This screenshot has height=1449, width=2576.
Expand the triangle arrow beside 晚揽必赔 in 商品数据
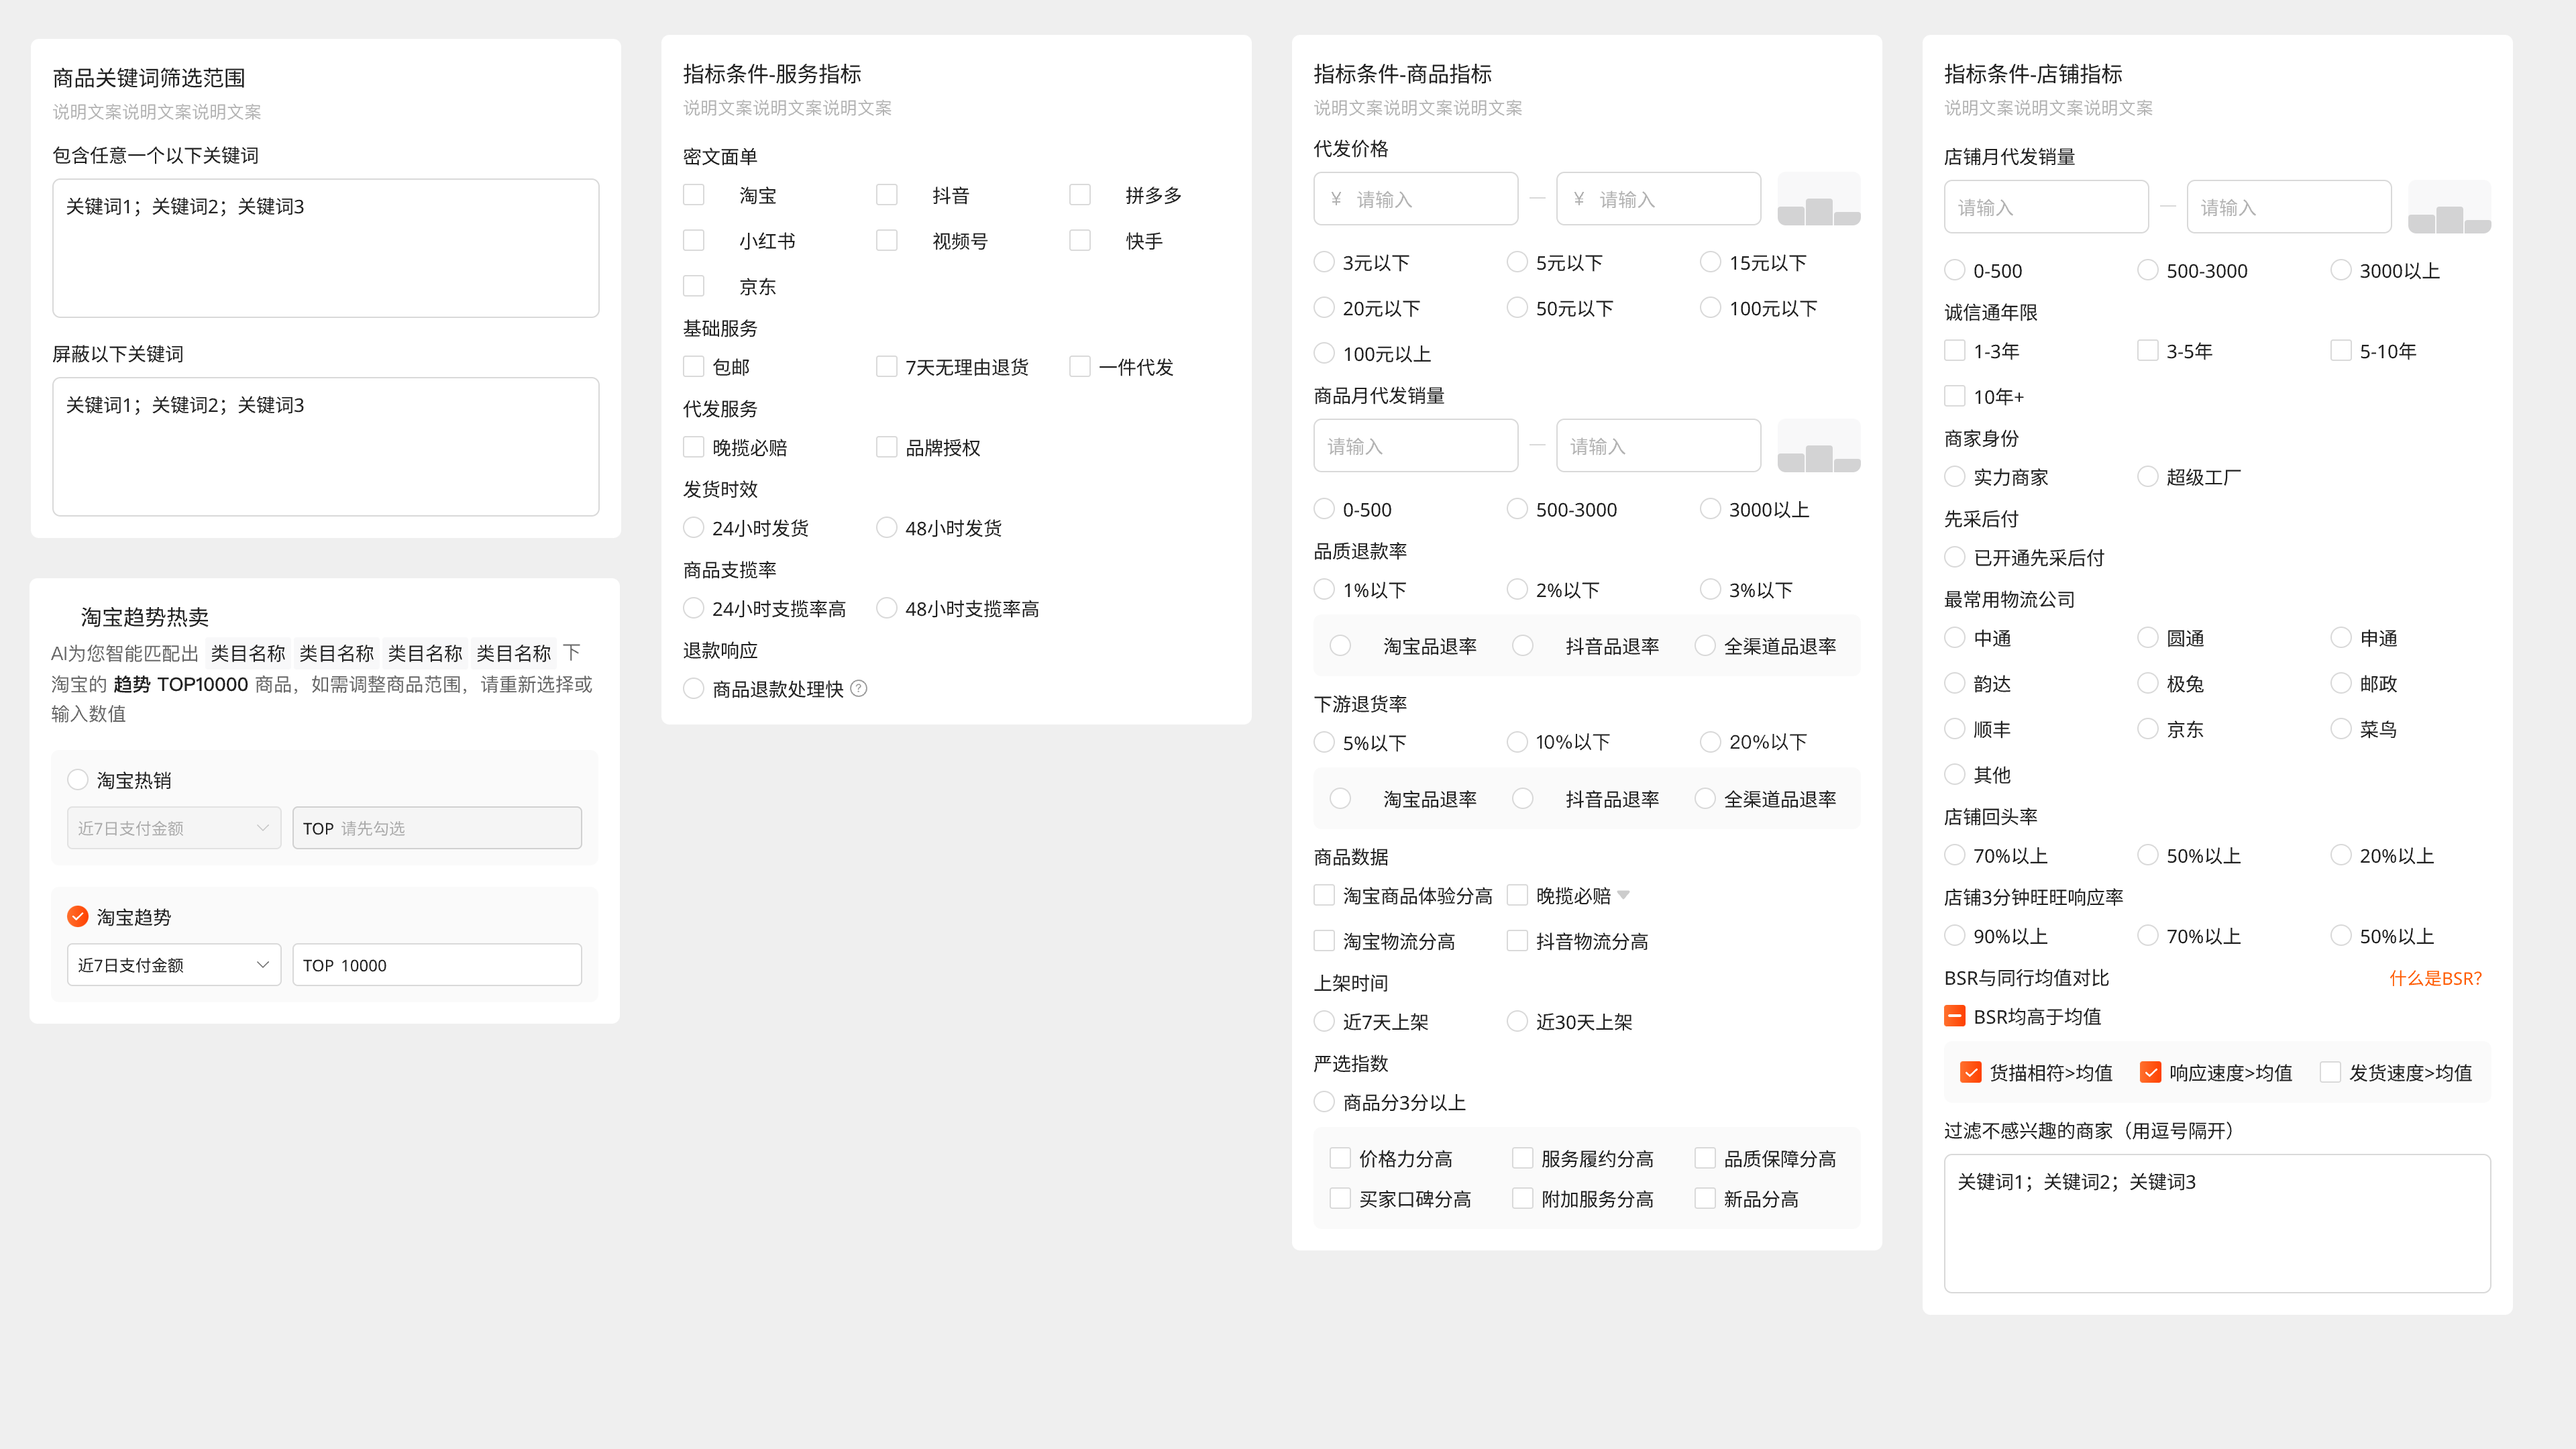point(1623,894)
